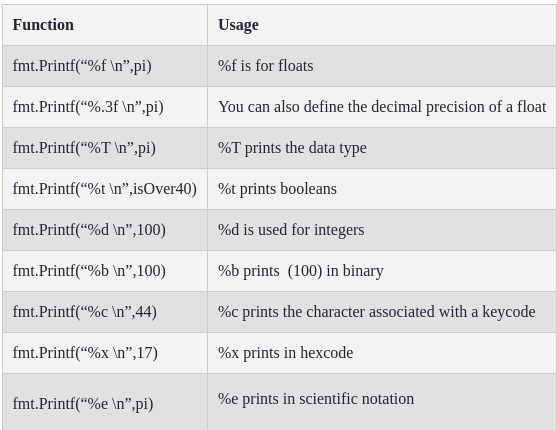557x430 pixels.
Task: Click the keycode character usage description
Action: 377,312
